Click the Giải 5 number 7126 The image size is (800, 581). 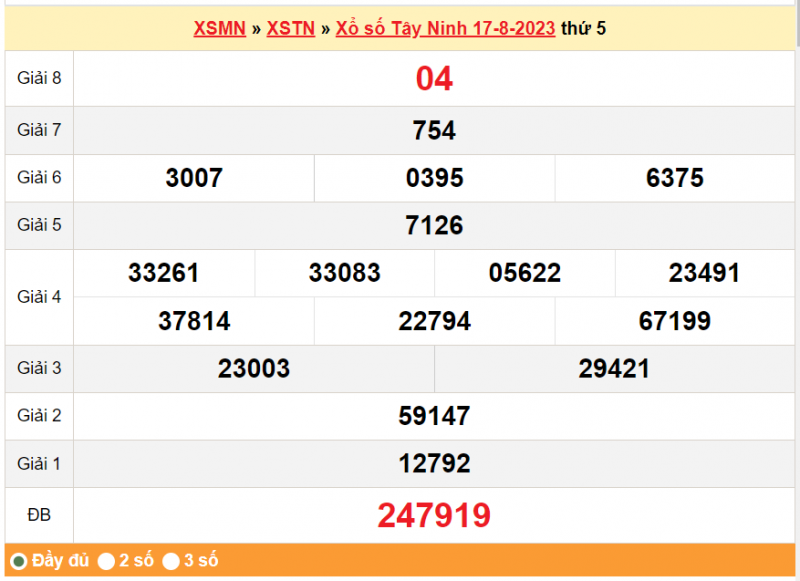434,225
